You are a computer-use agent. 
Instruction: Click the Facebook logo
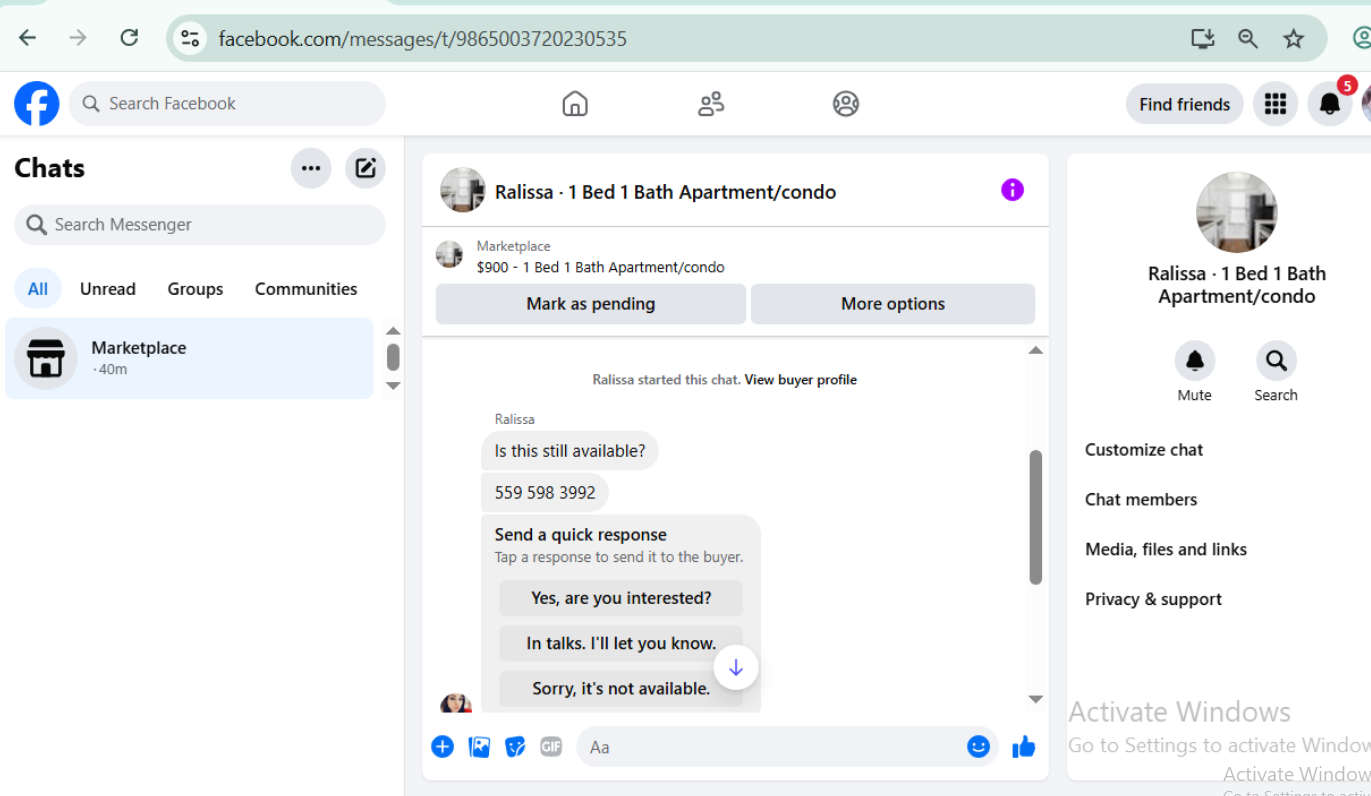pos(37,104)
